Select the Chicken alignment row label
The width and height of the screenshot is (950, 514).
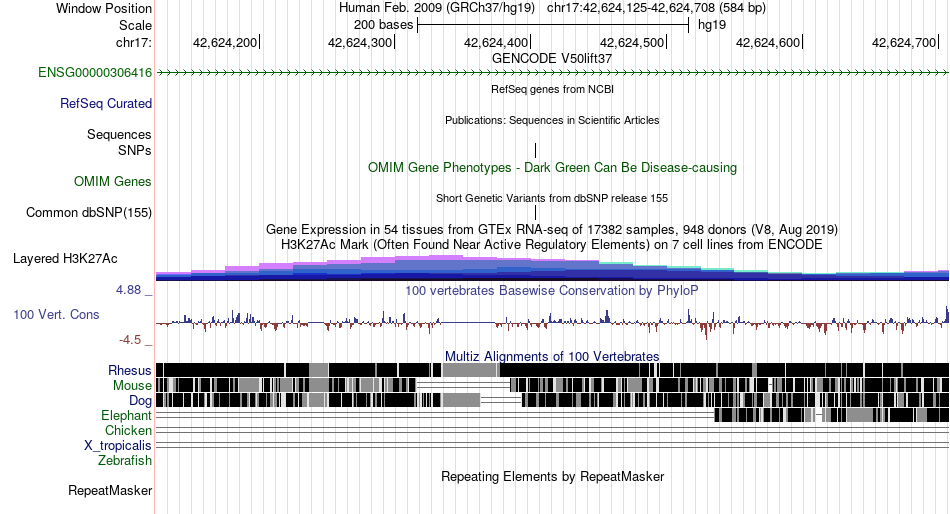[128, 430]
